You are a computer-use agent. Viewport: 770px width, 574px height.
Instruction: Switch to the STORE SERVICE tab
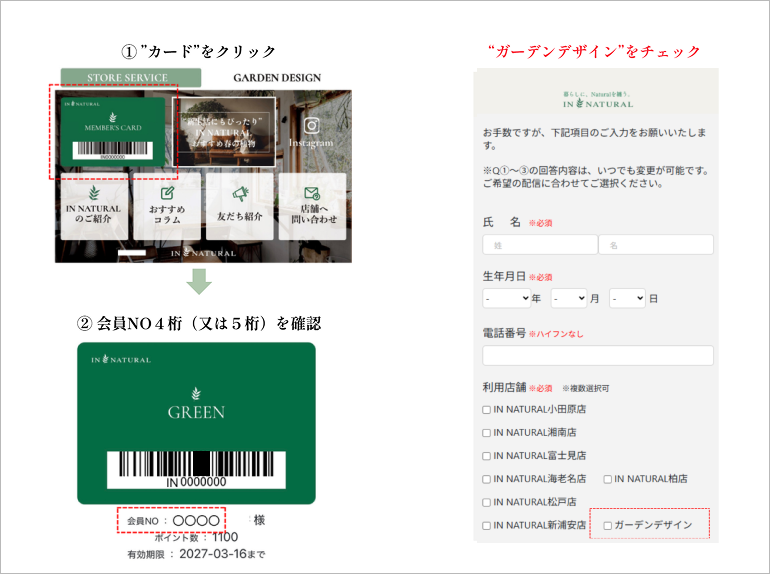(130, 78)
